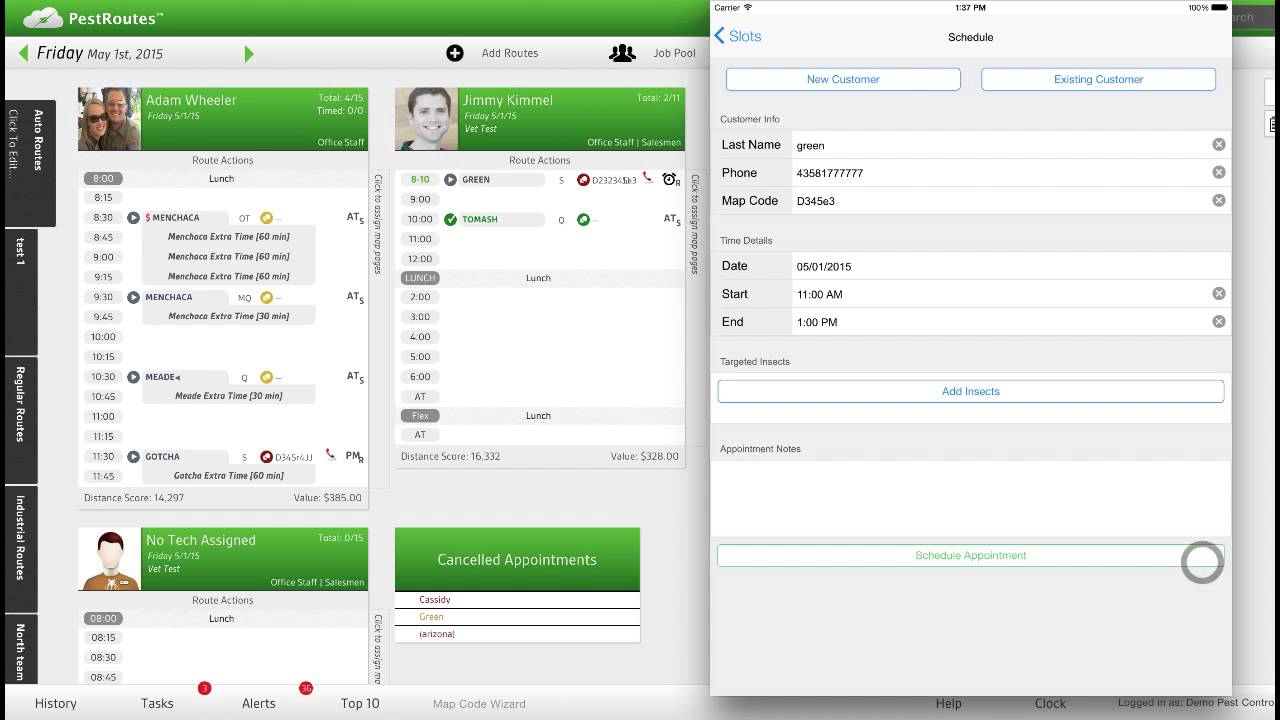The image size is (1280, 720).
Task: Click Schedule Appointment button
Action: (970, 555)
